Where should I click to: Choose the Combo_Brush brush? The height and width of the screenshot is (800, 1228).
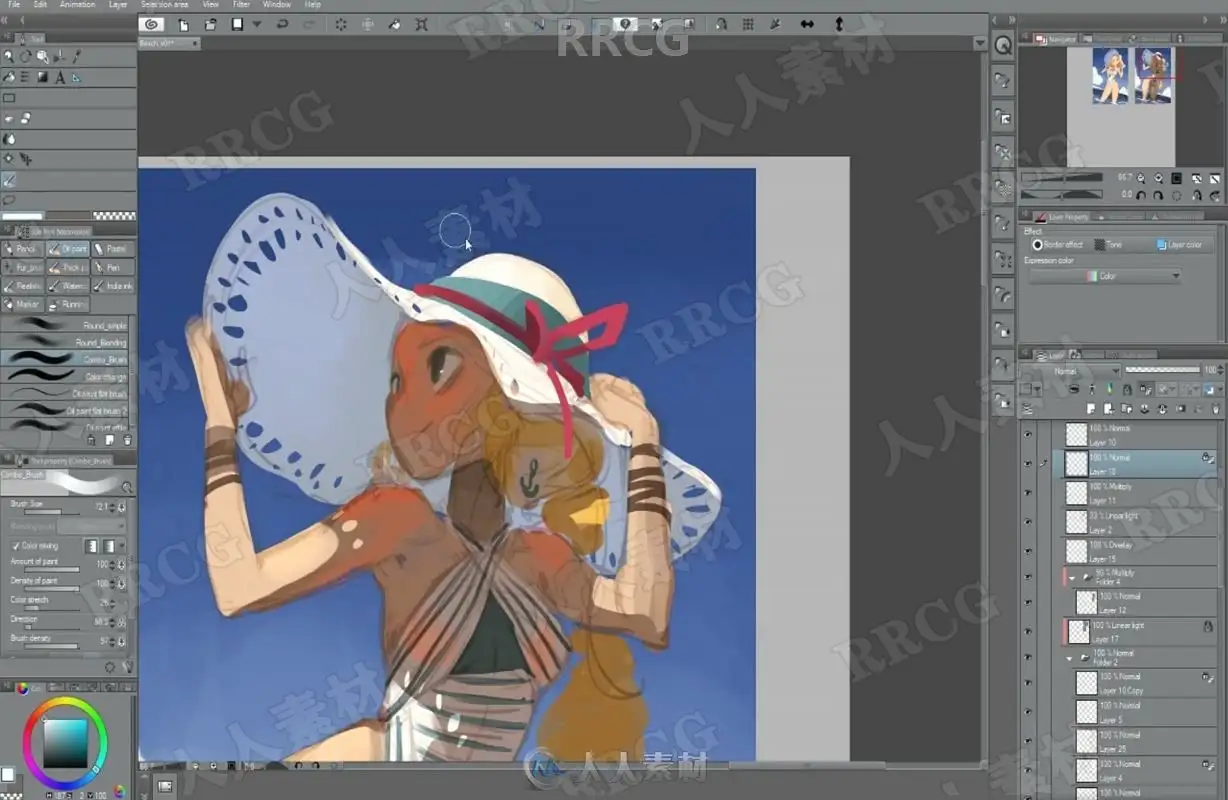66,359
